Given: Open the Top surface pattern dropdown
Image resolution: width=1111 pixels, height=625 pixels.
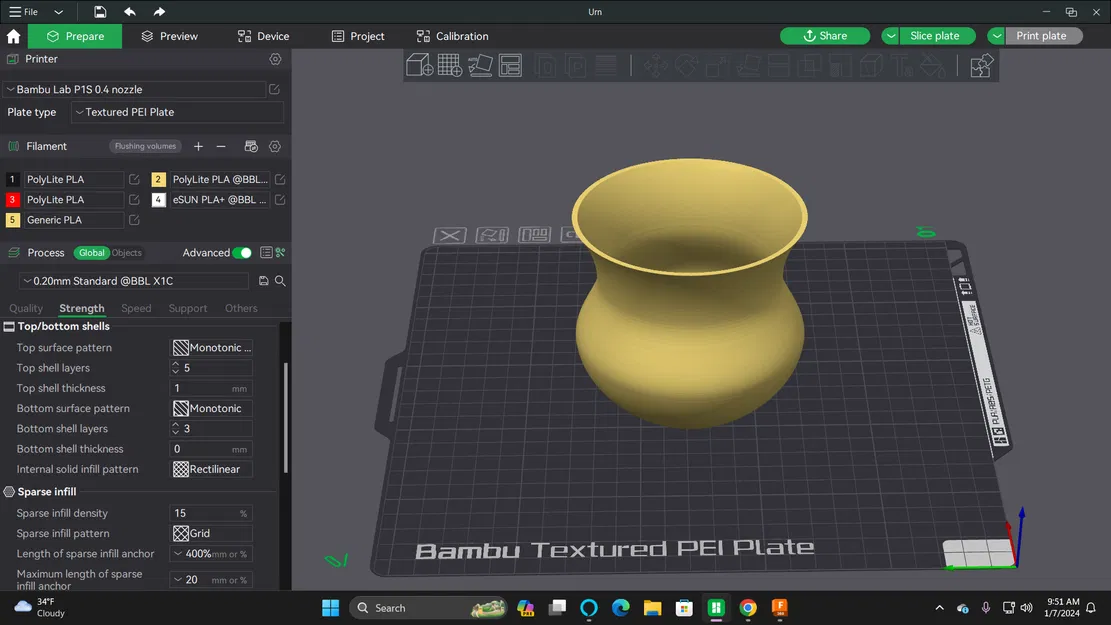Looking at the screenshot, I should [x=211, y=347].
